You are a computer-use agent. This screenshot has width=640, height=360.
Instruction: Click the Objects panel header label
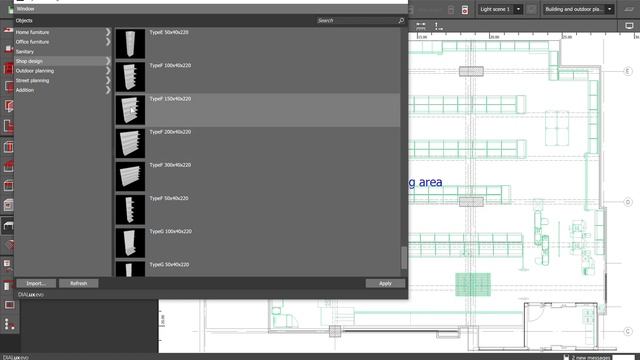(24, 20)
